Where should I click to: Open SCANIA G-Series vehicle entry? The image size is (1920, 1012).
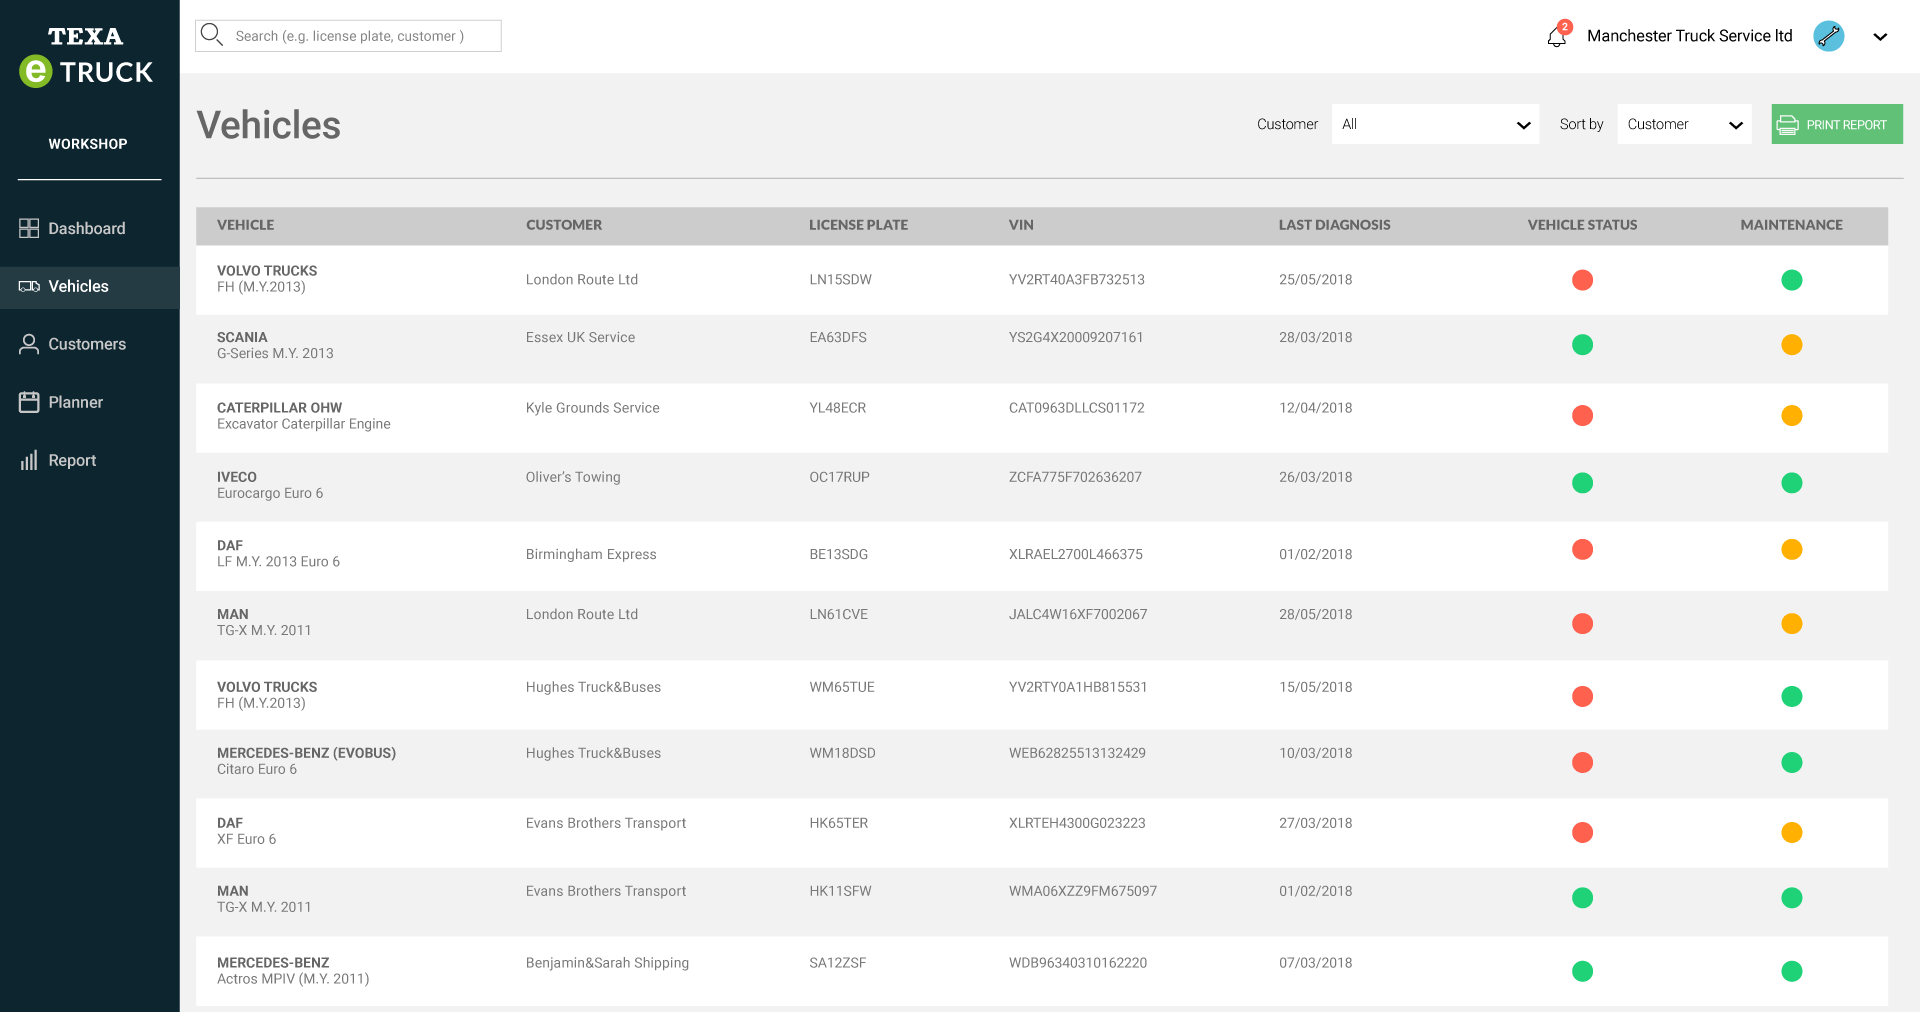(275, 345)
